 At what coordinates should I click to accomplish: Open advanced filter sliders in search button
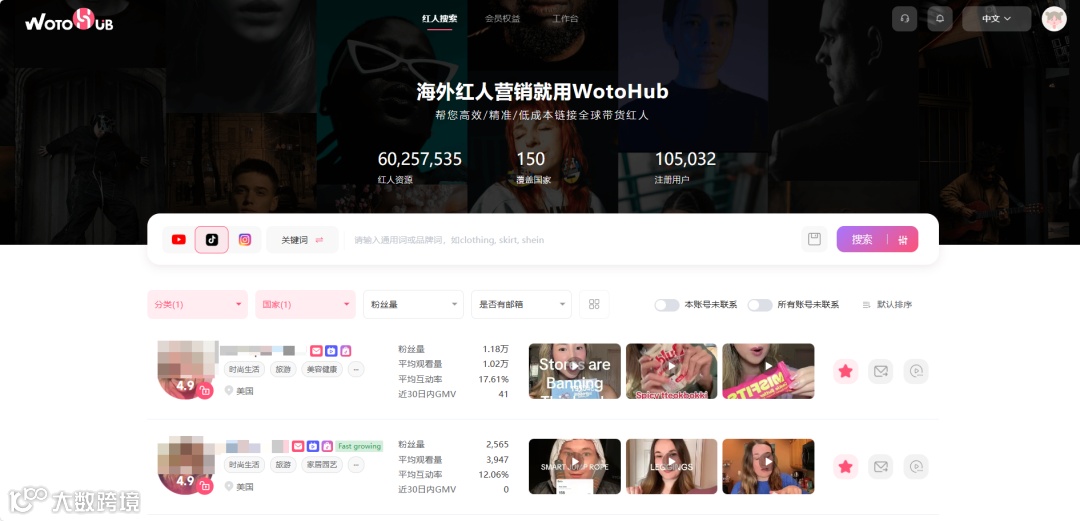(903, 240)
